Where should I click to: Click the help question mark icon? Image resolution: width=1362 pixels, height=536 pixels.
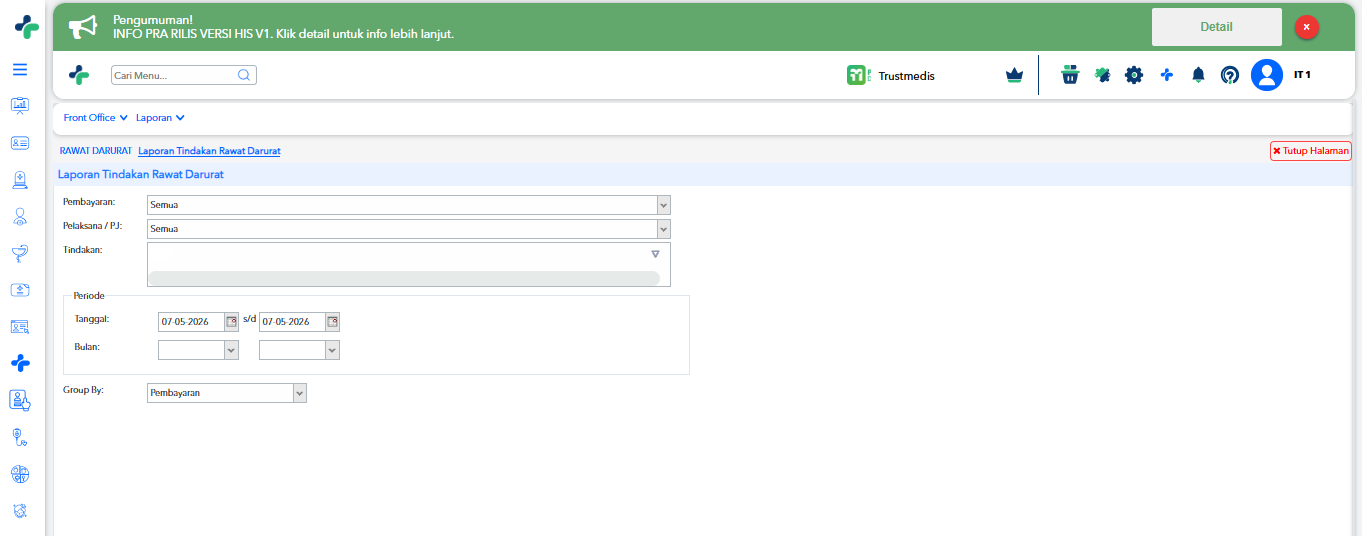click(1230, 75)
